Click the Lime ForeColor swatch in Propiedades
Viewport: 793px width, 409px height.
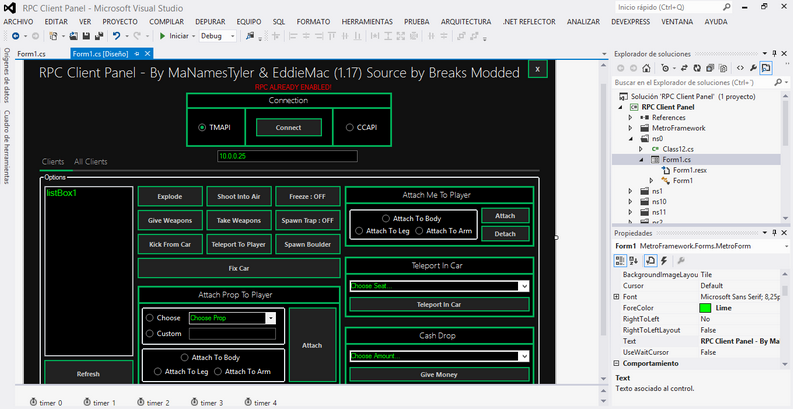706,308
